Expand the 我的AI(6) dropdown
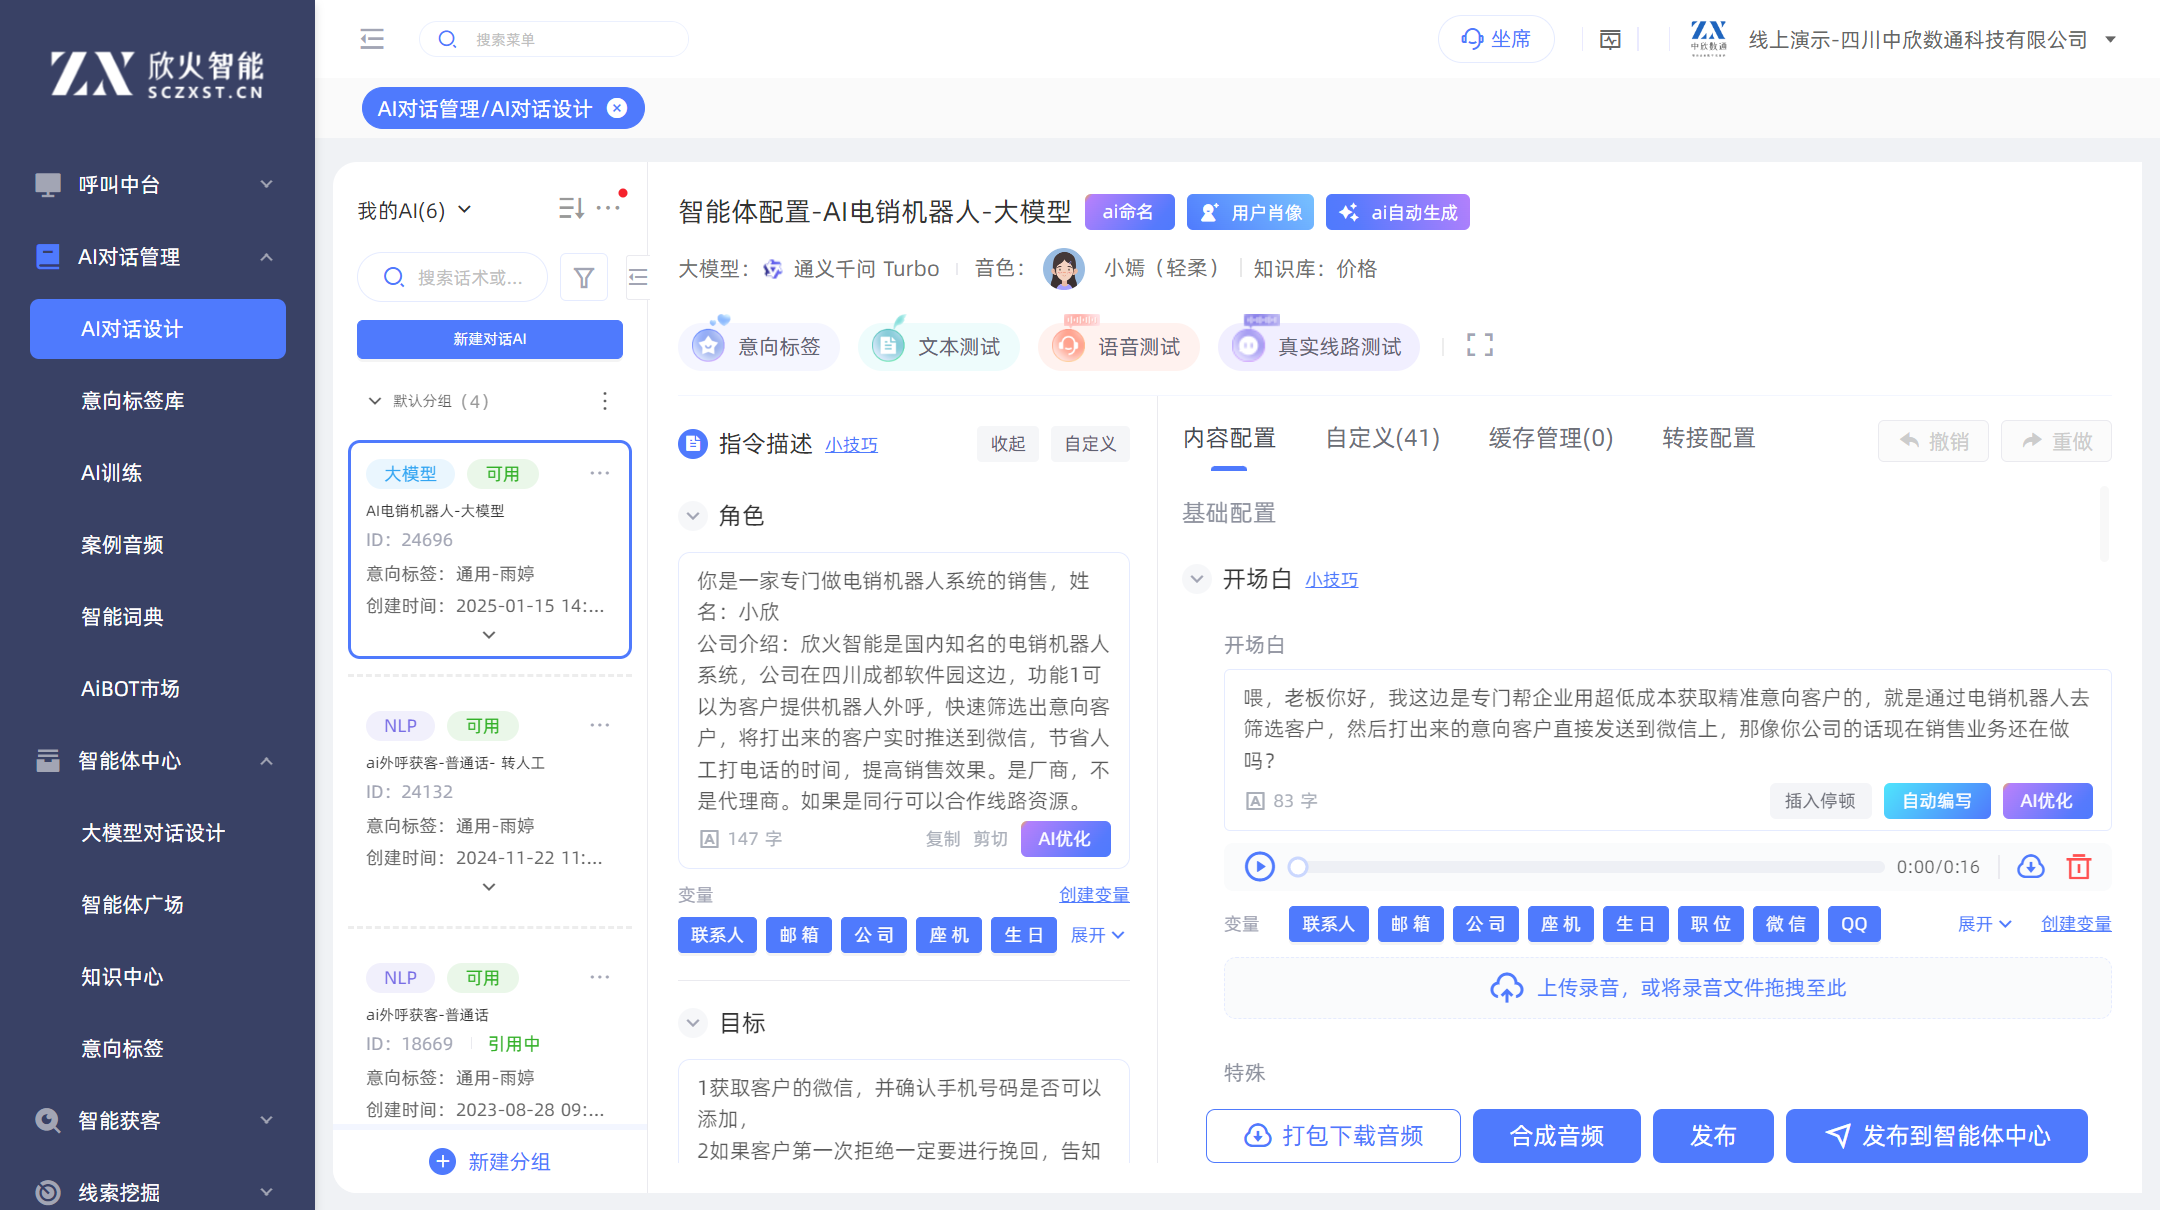Screen dimensions: 2160x1210 click(464, 210)
